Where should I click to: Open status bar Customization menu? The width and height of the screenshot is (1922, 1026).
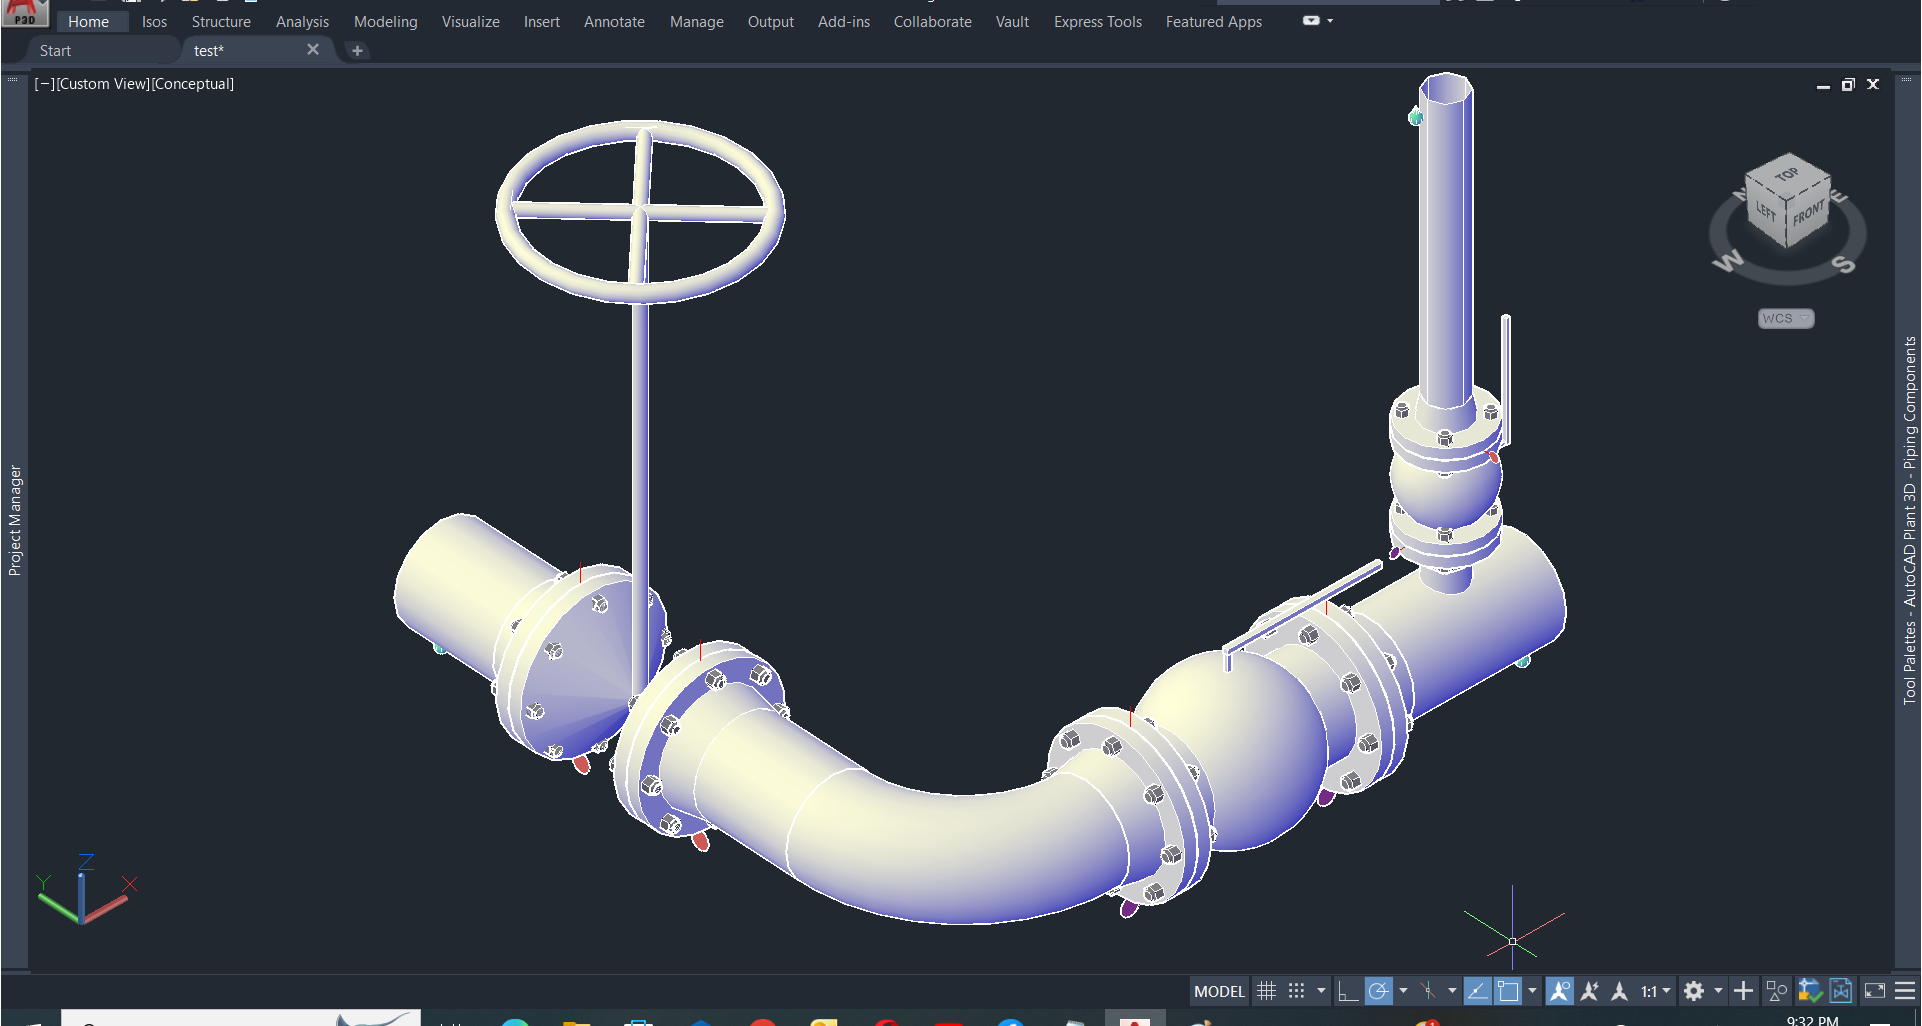pos(1905,991)
